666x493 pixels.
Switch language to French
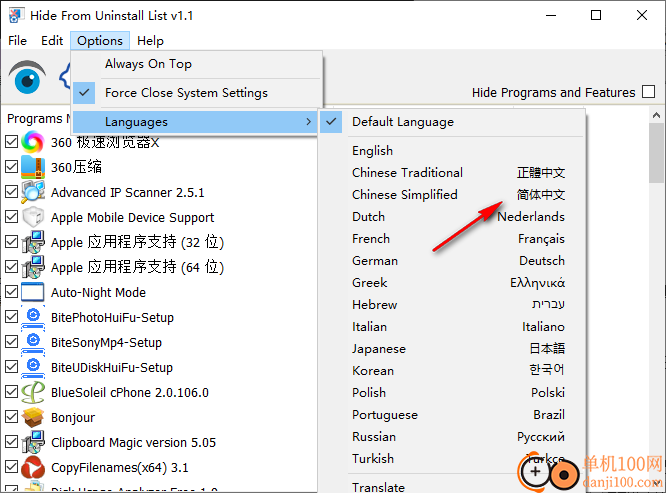tap(452, 239)
